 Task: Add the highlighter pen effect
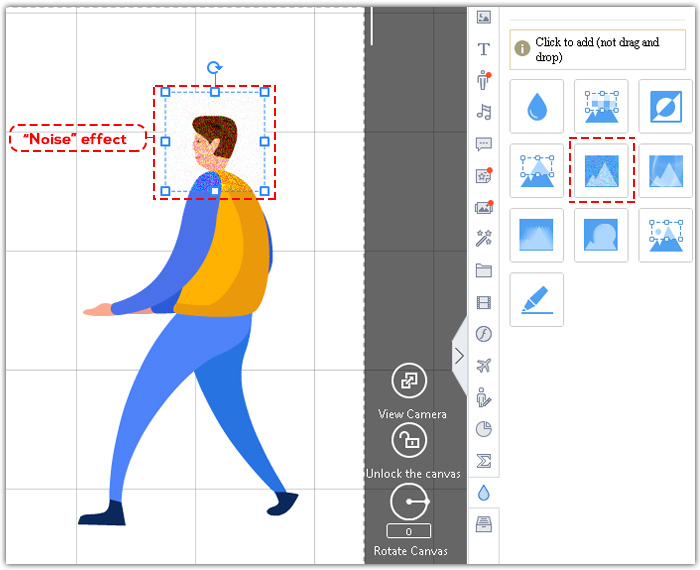(537, 300)
